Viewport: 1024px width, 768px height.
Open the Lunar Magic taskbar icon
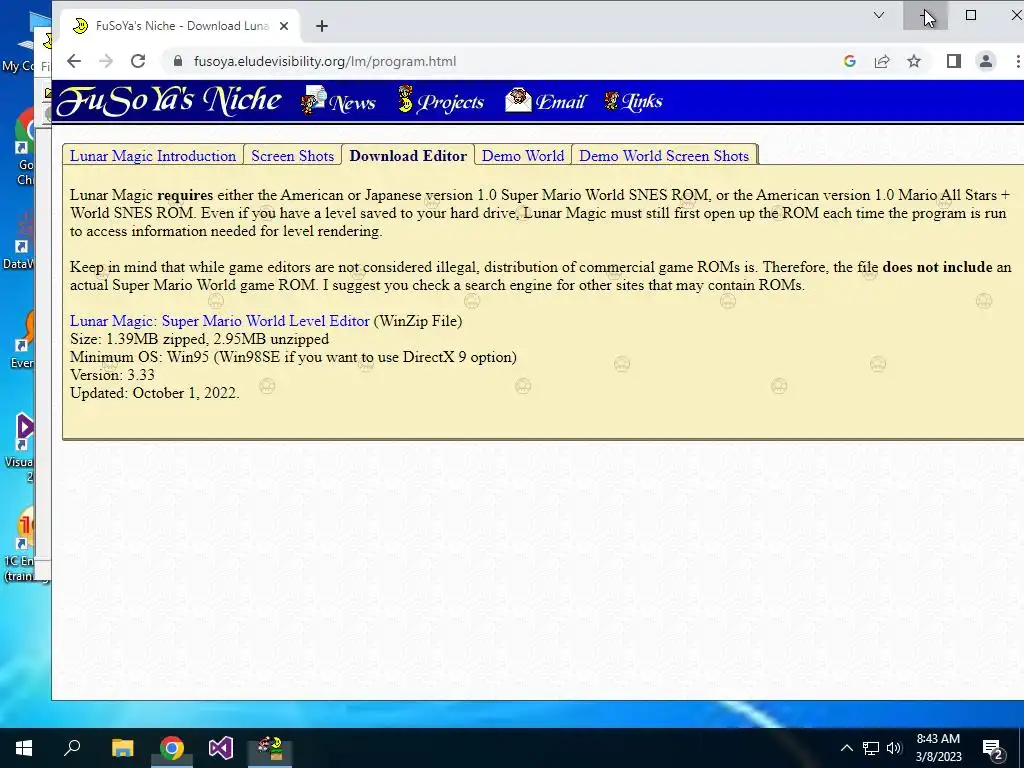click(x=270, y=748)
